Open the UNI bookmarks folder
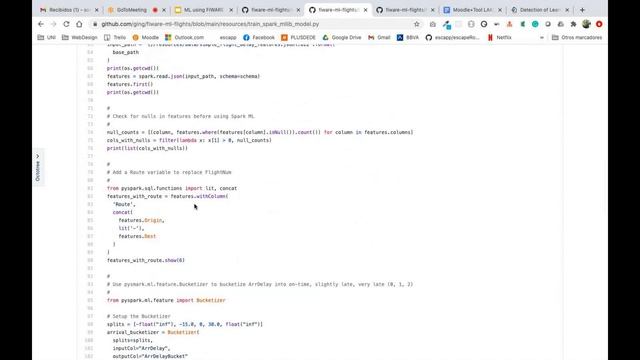 coord(47,37)
